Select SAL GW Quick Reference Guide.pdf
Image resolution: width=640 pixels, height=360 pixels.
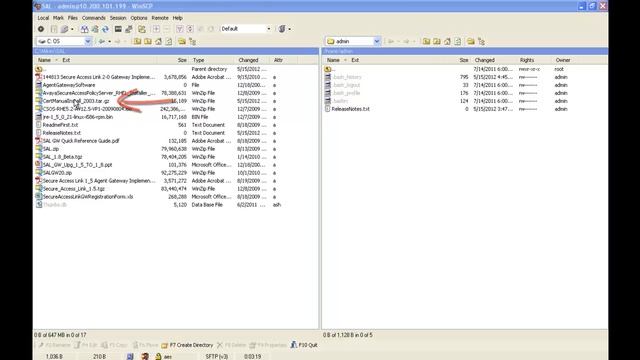point(81,141)
